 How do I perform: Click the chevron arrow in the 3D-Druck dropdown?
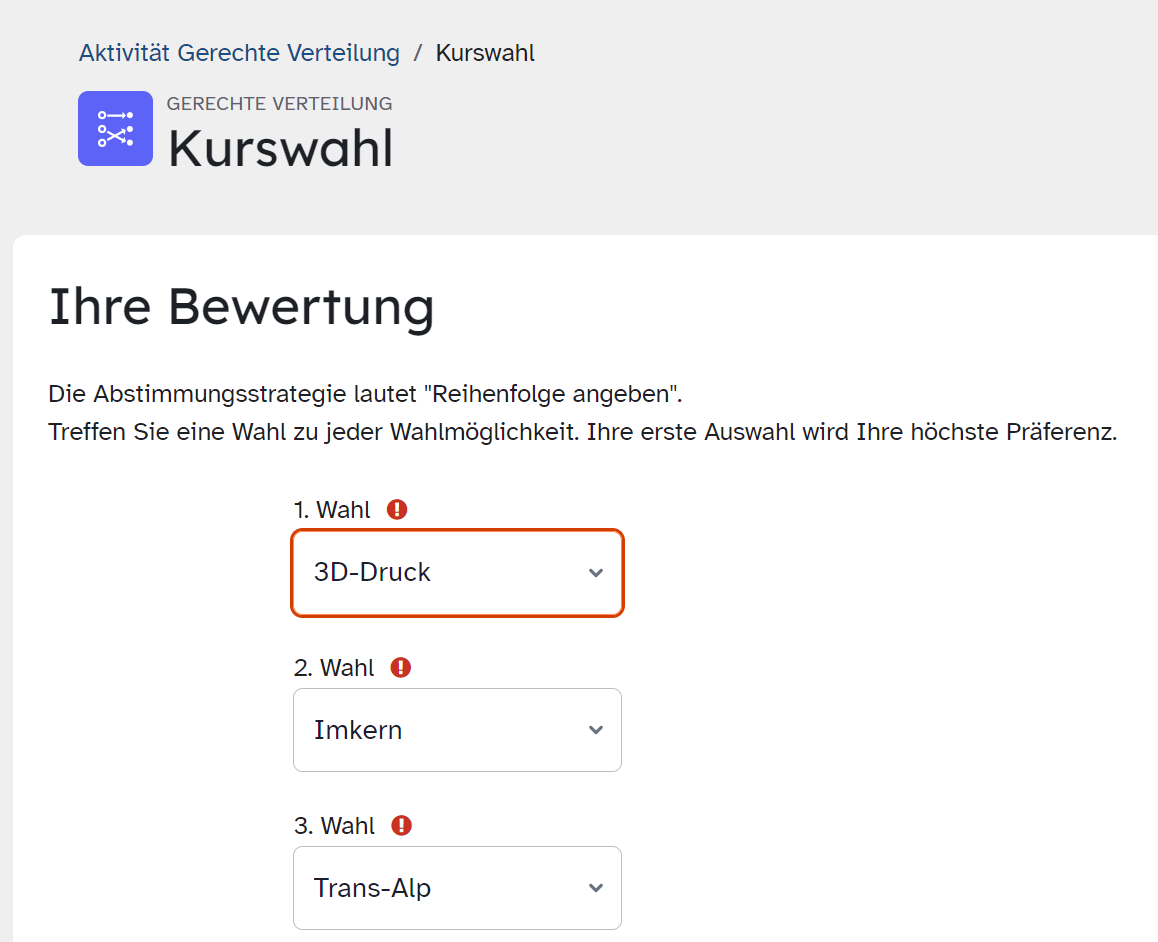596,573
